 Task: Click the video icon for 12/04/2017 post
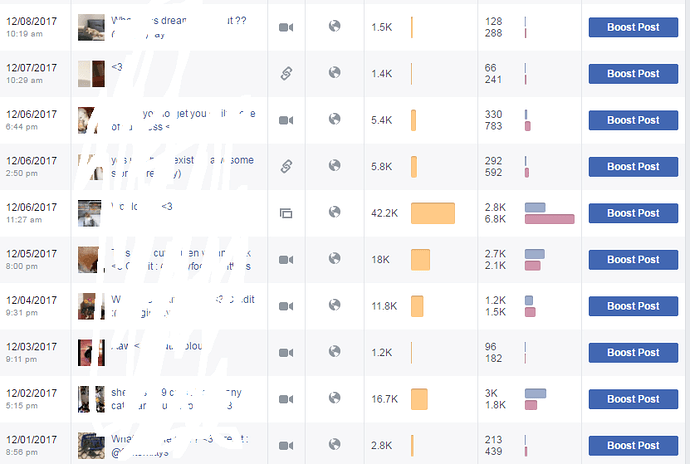click(x=286, y=306)
